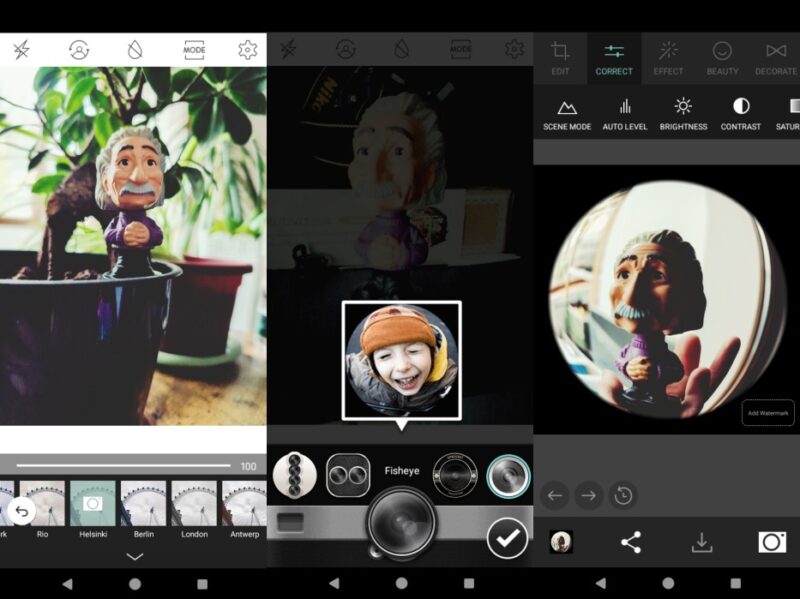
Task: Open the Contrast correction tool
Action: [741, 113]
